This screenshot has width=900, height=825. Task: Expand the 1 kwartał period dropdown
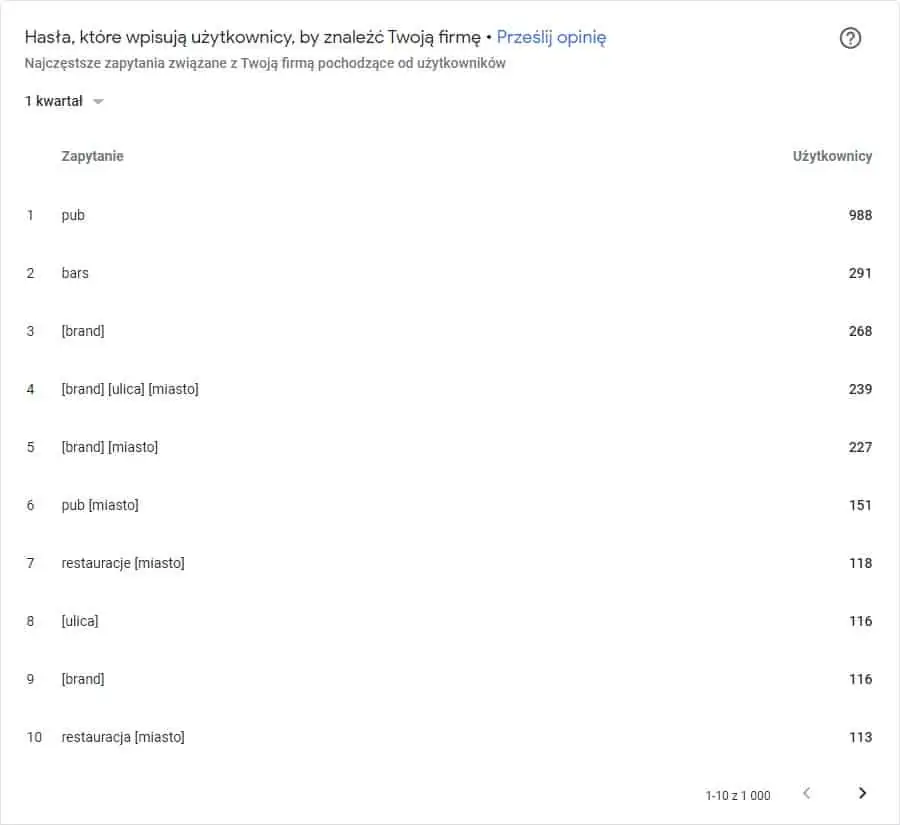[x=64, y=101]
